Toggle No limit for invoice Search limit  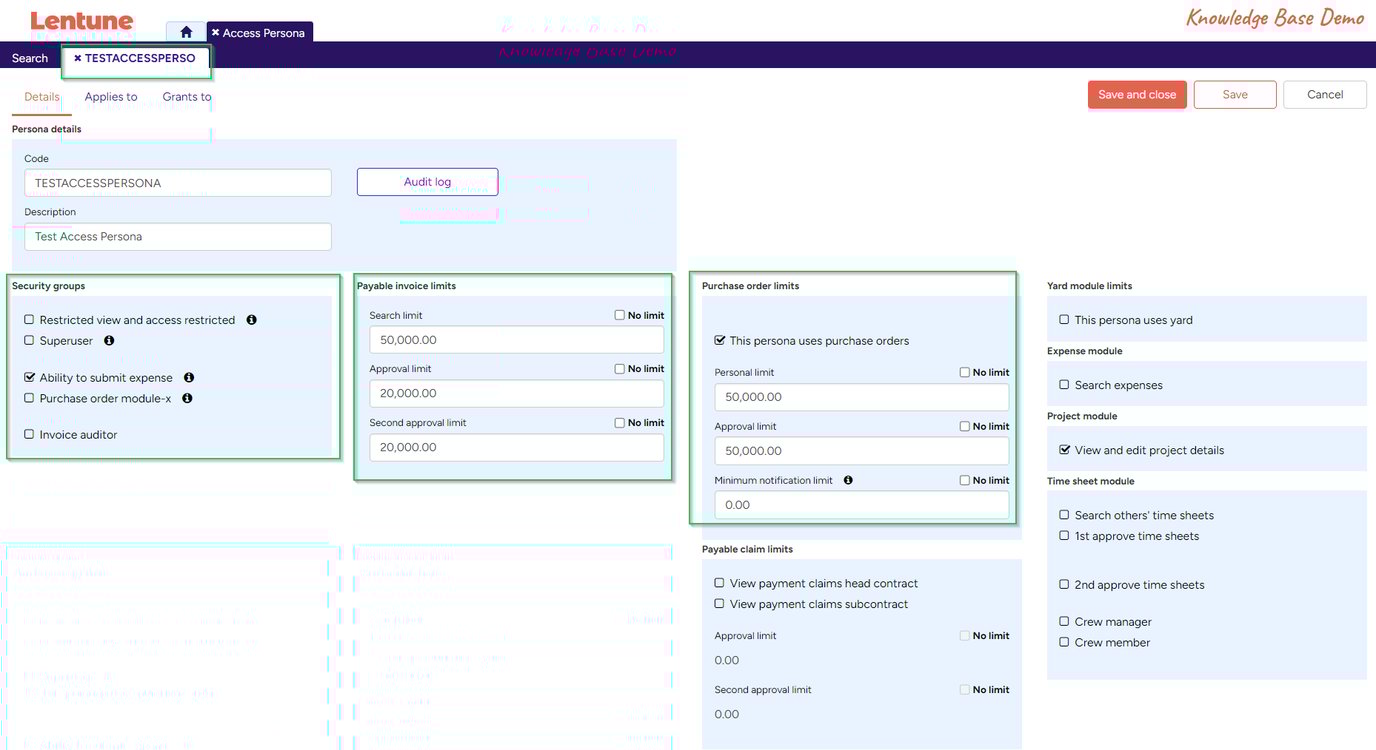620,316
